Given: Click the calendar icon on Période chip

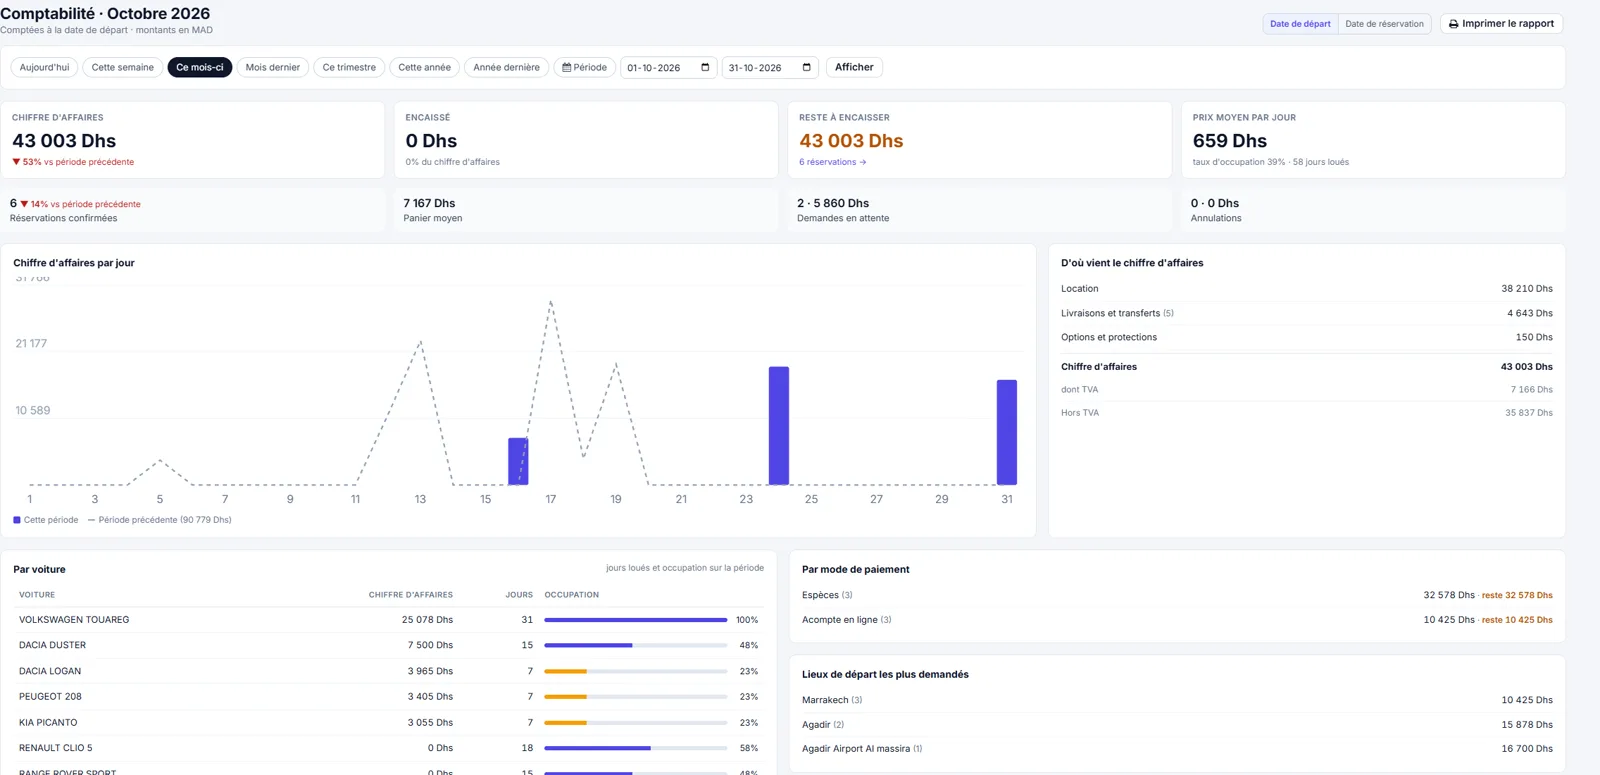Looking at the screenshot, I should tap(567, 67).
